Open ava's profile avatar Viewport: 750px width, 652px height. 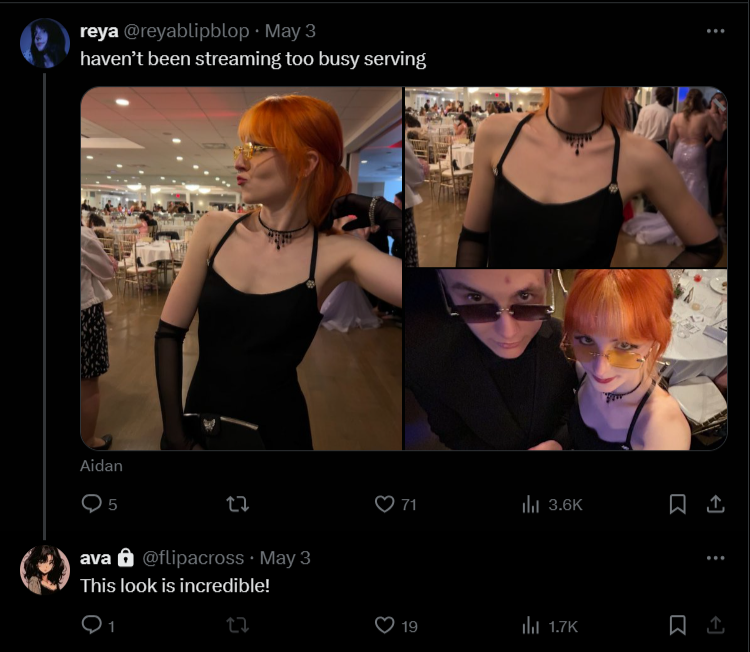coord(45,570)
